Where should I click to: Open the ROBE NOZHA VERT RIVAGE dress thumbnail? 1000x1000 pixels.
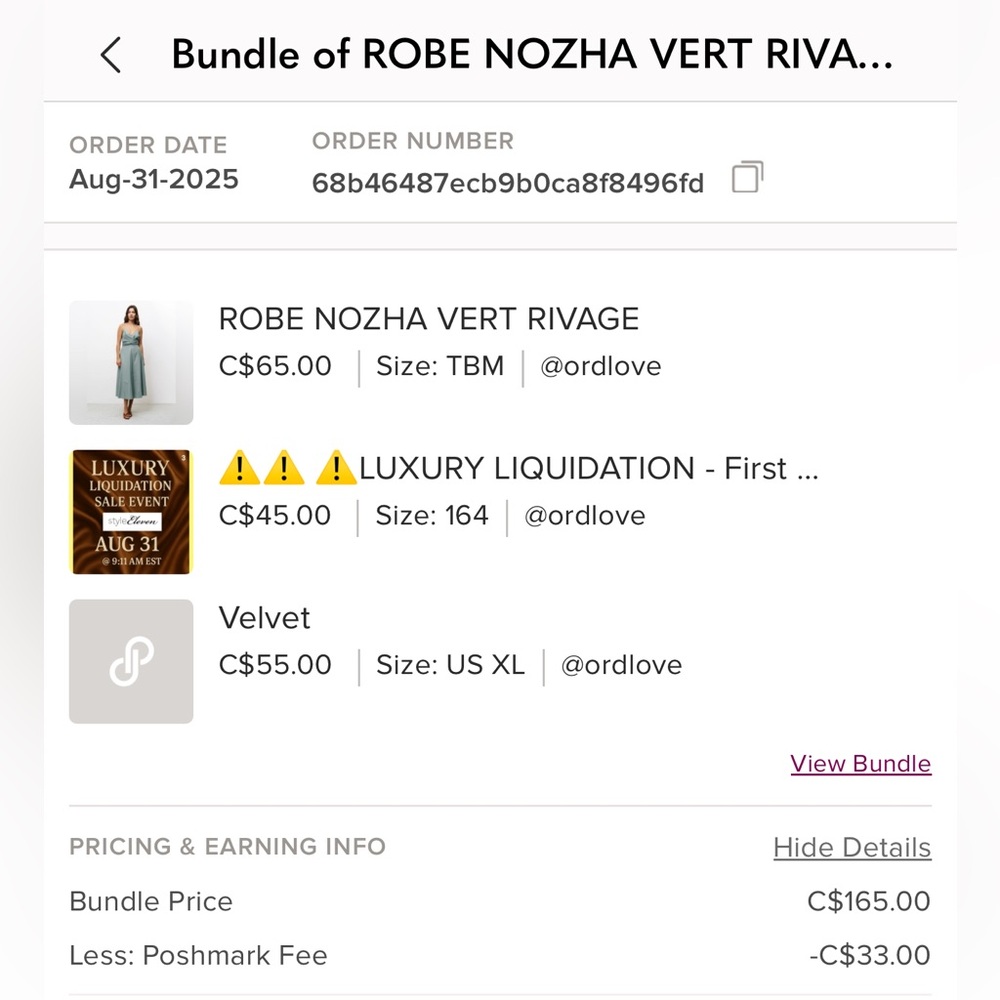[x=131, y=362]
